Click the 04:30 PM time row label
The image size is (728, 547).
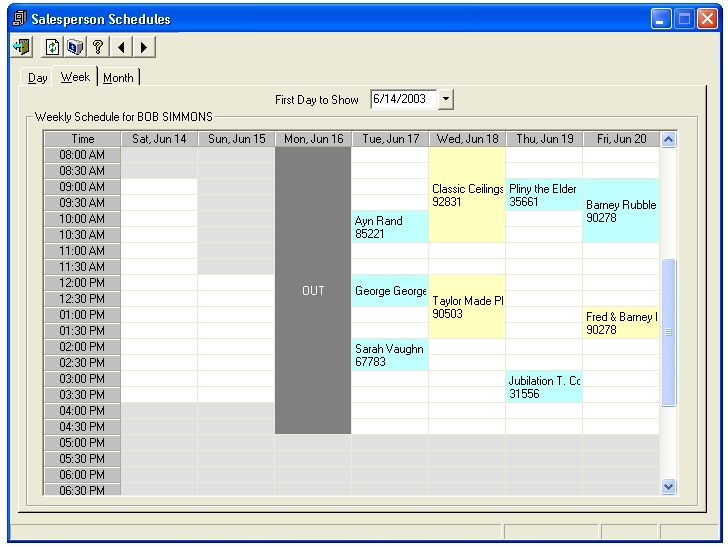[x=82, y=427]
